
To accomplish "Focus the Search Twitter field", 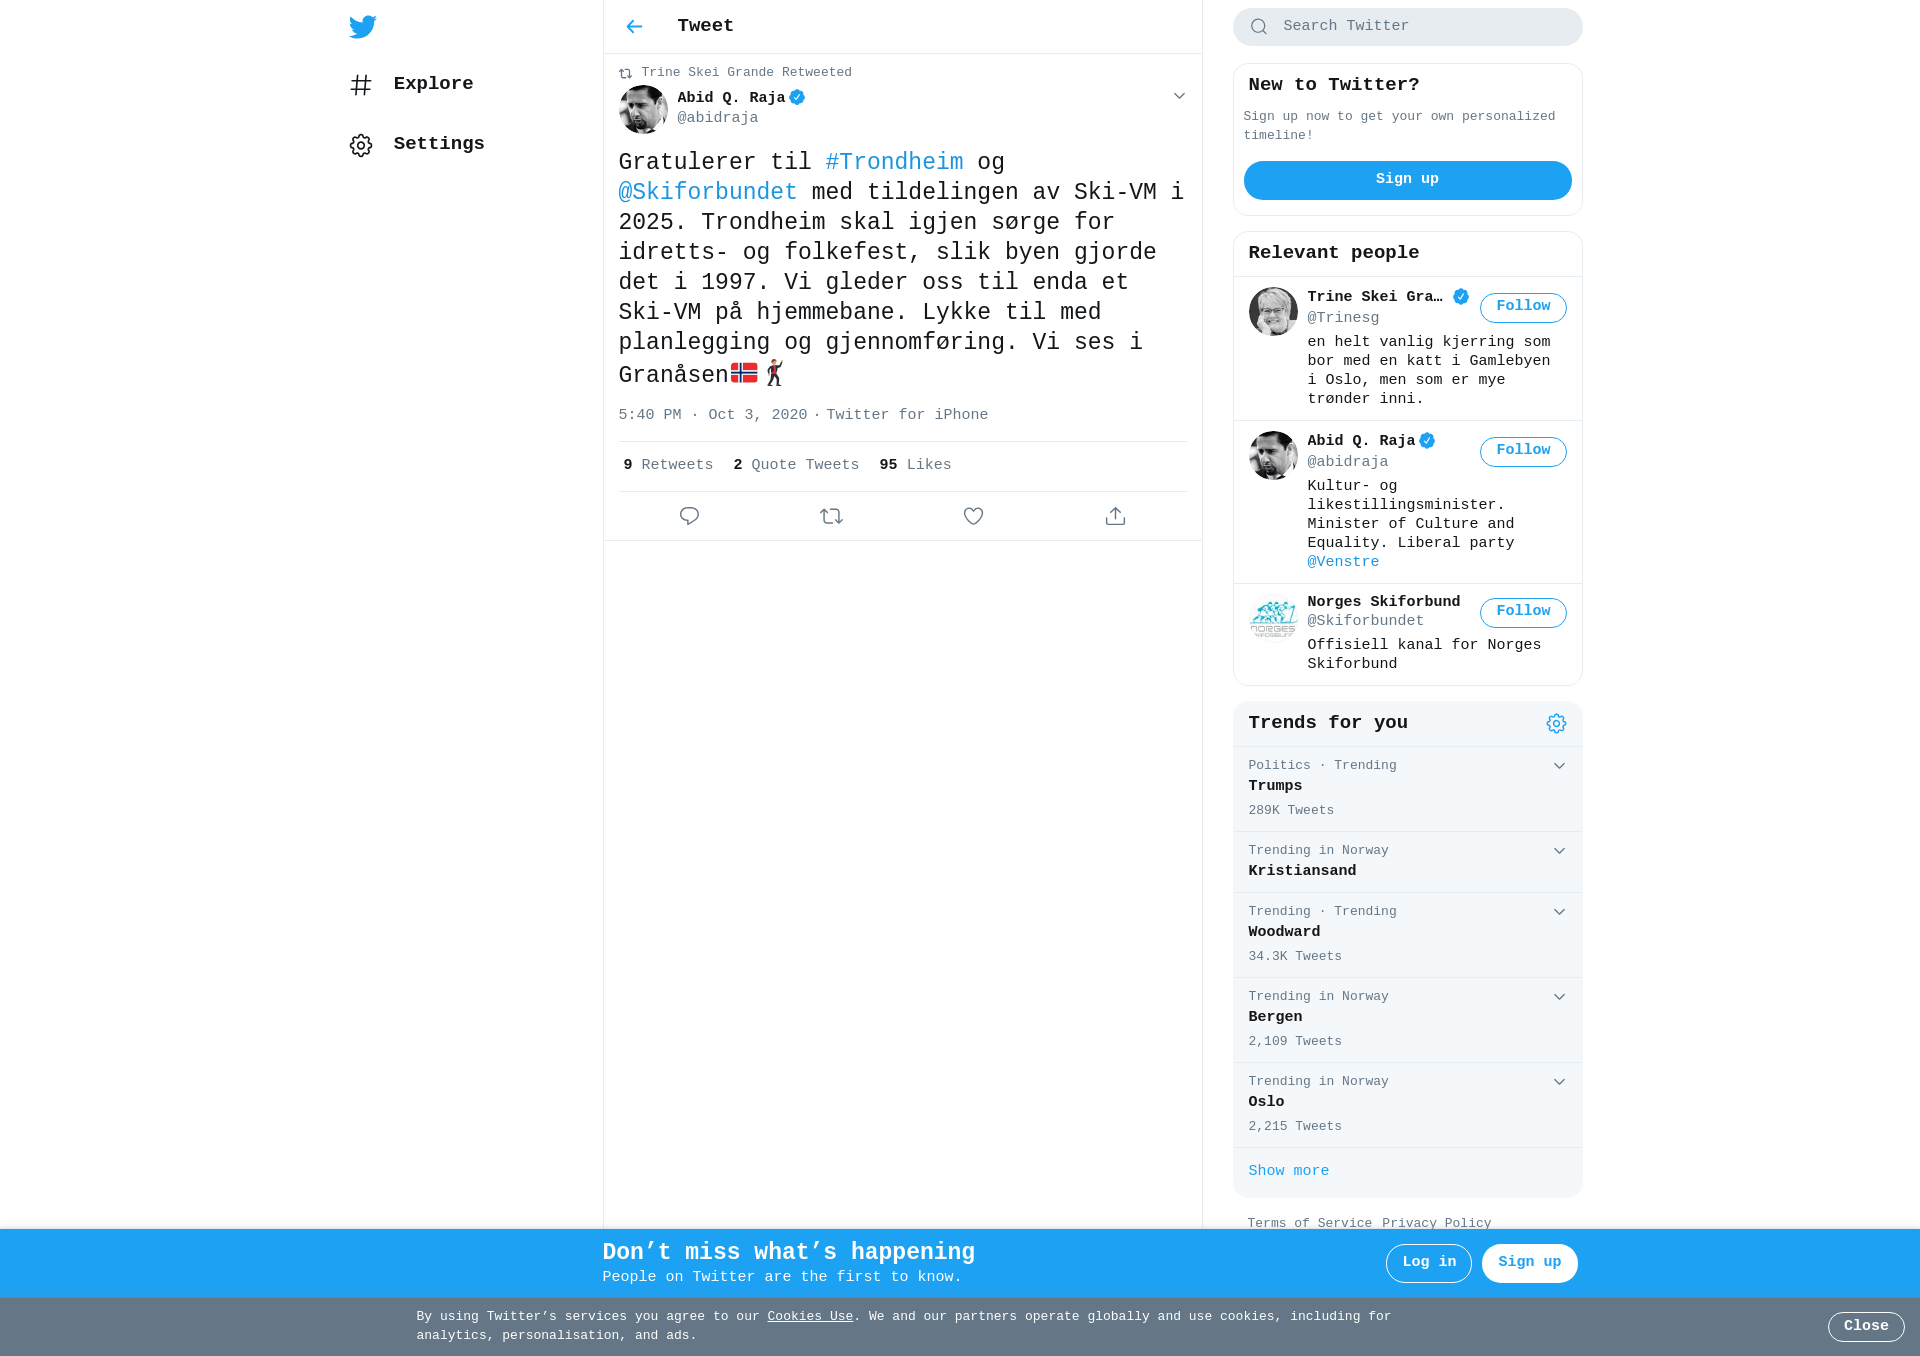I will (1407, 27).
